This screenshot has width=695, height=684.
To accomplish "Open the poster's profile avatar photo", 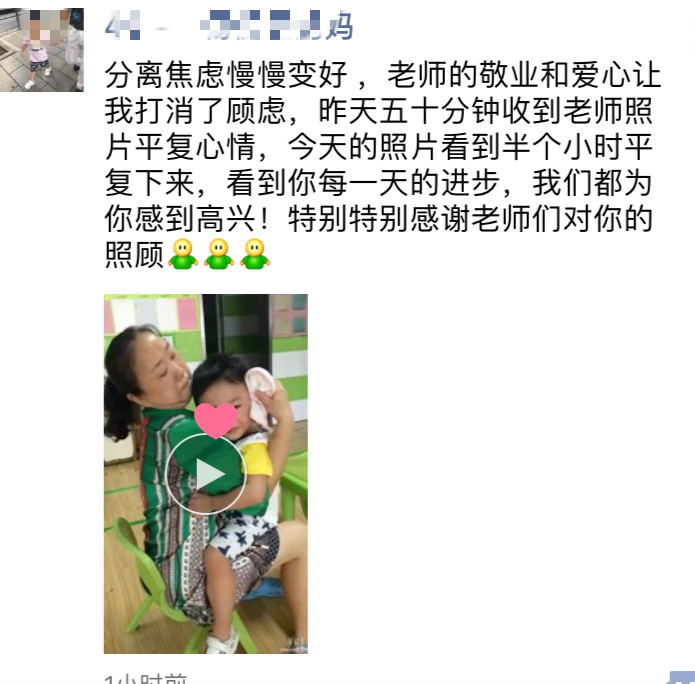I will (42, 50).
